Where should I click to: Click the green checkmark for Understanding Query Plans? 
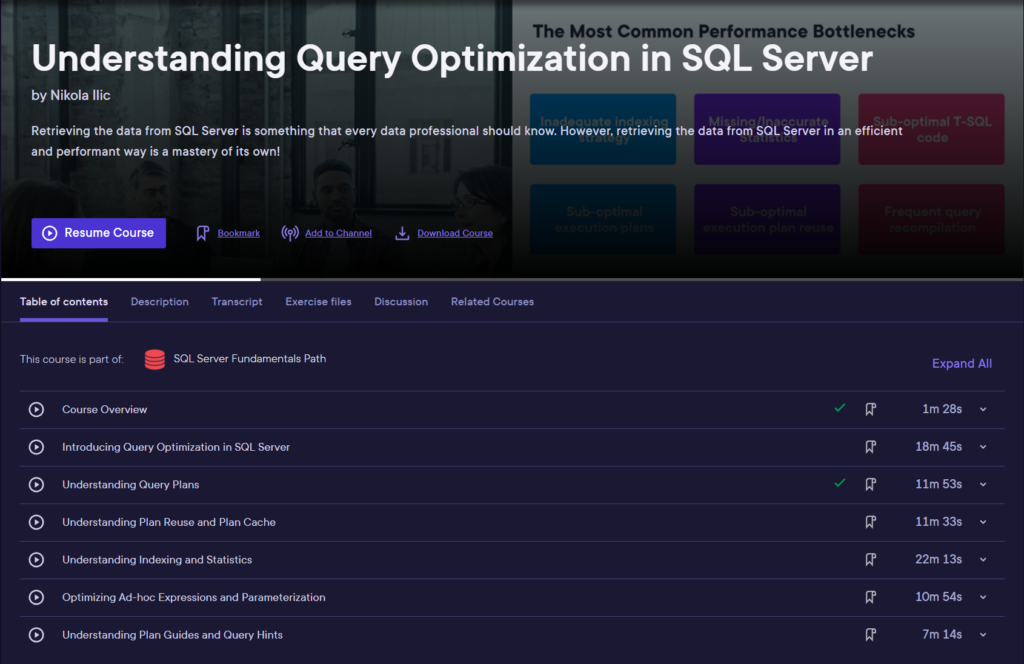click(840, 483)
